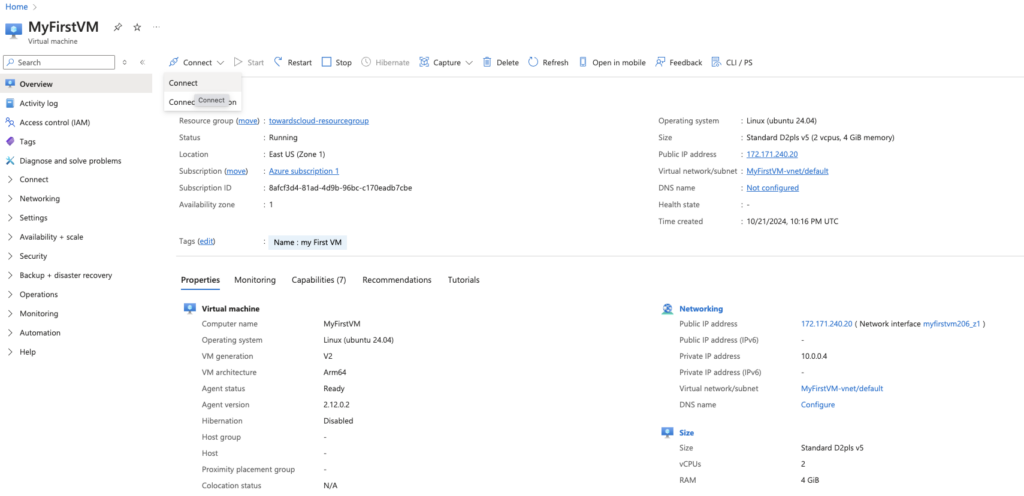The height and width of the screenshot is (496, 1024).
Task: Click the sidebar Search input field
Action: click(x=59, y=63)
